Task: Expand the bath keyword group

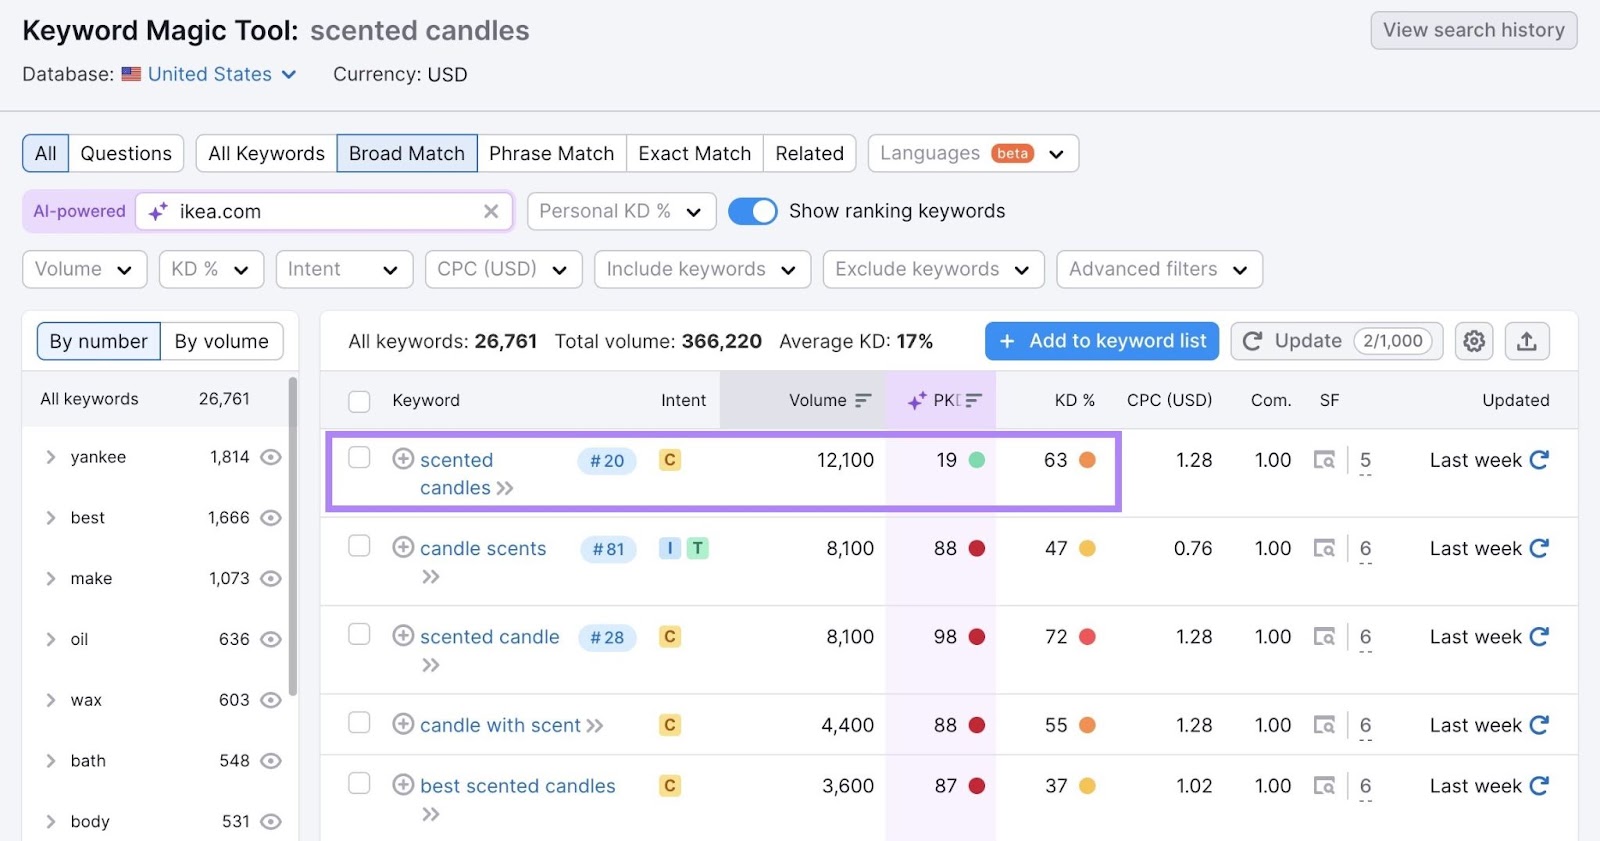Action: [x=51, y=761]
